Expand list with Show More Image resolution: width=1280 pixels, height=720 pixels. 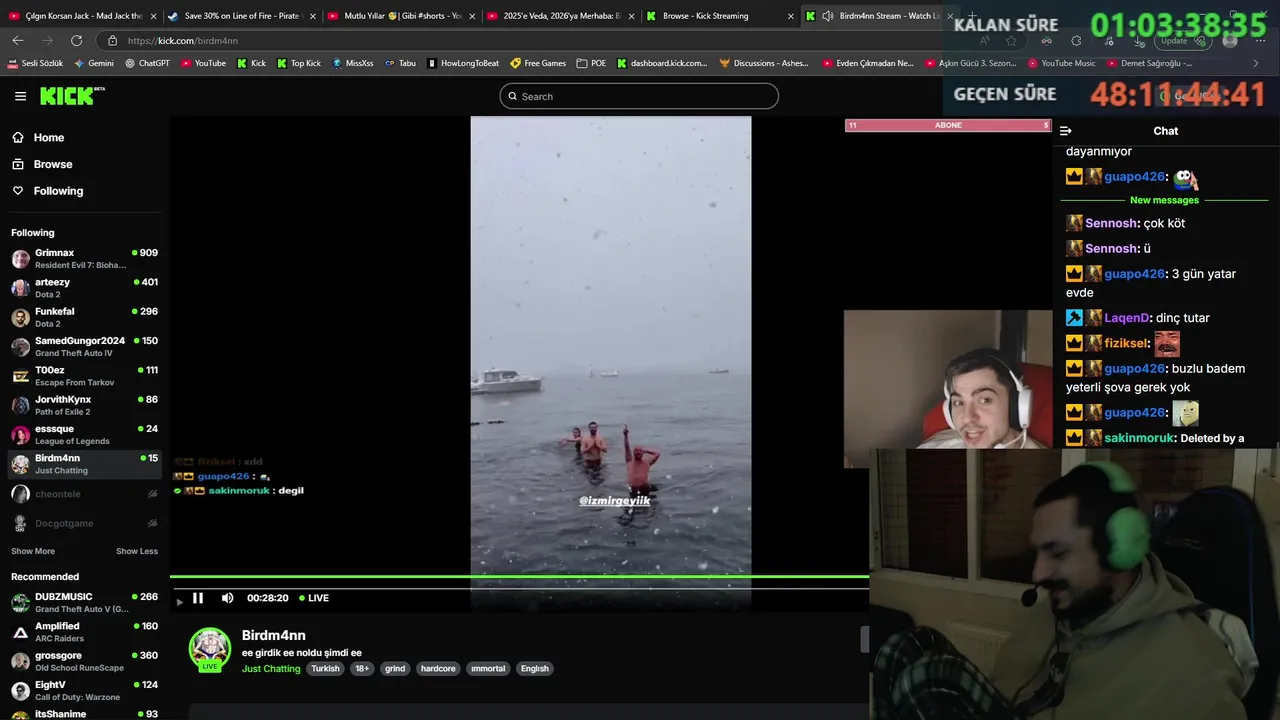pyautogui.click(x=33, y=551)
